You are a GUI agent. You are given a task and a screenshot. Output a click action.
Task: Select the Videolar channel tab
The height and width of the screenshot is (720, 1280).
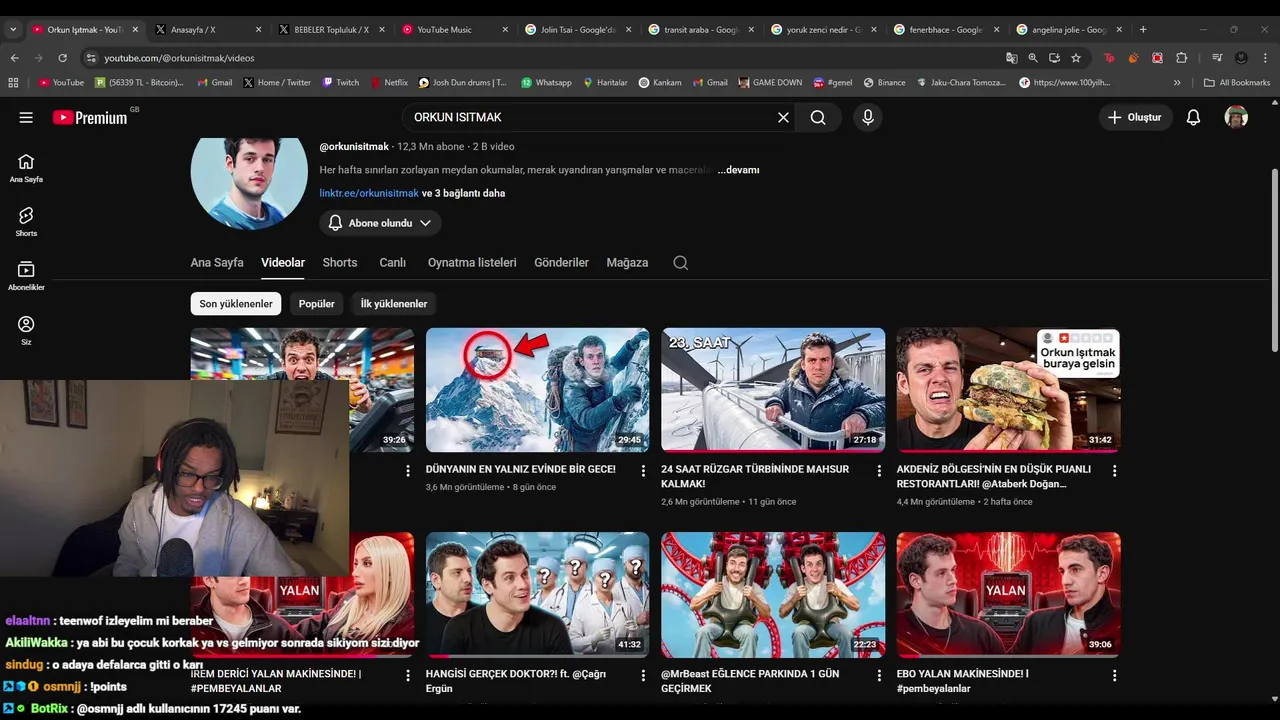coord(283,263)
